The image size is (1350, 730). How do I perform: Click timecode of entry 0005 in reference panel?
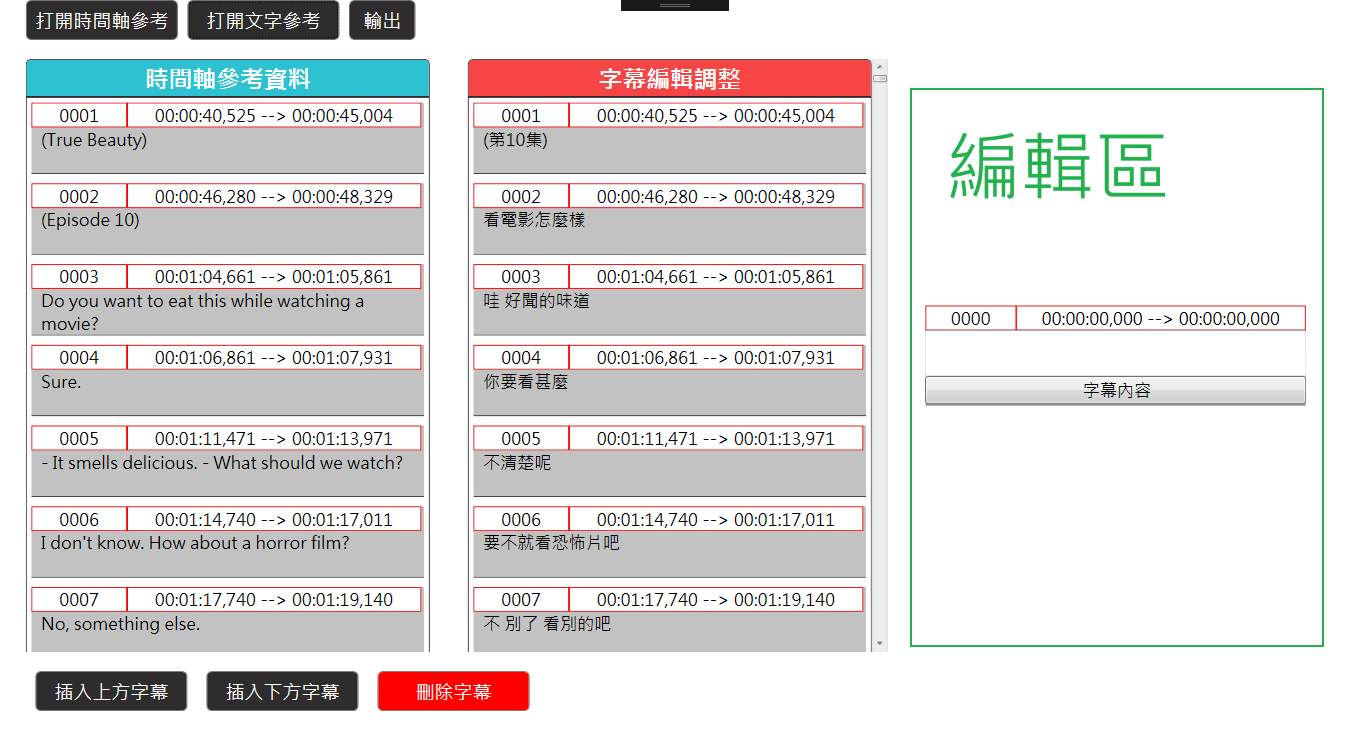point(274,439)
